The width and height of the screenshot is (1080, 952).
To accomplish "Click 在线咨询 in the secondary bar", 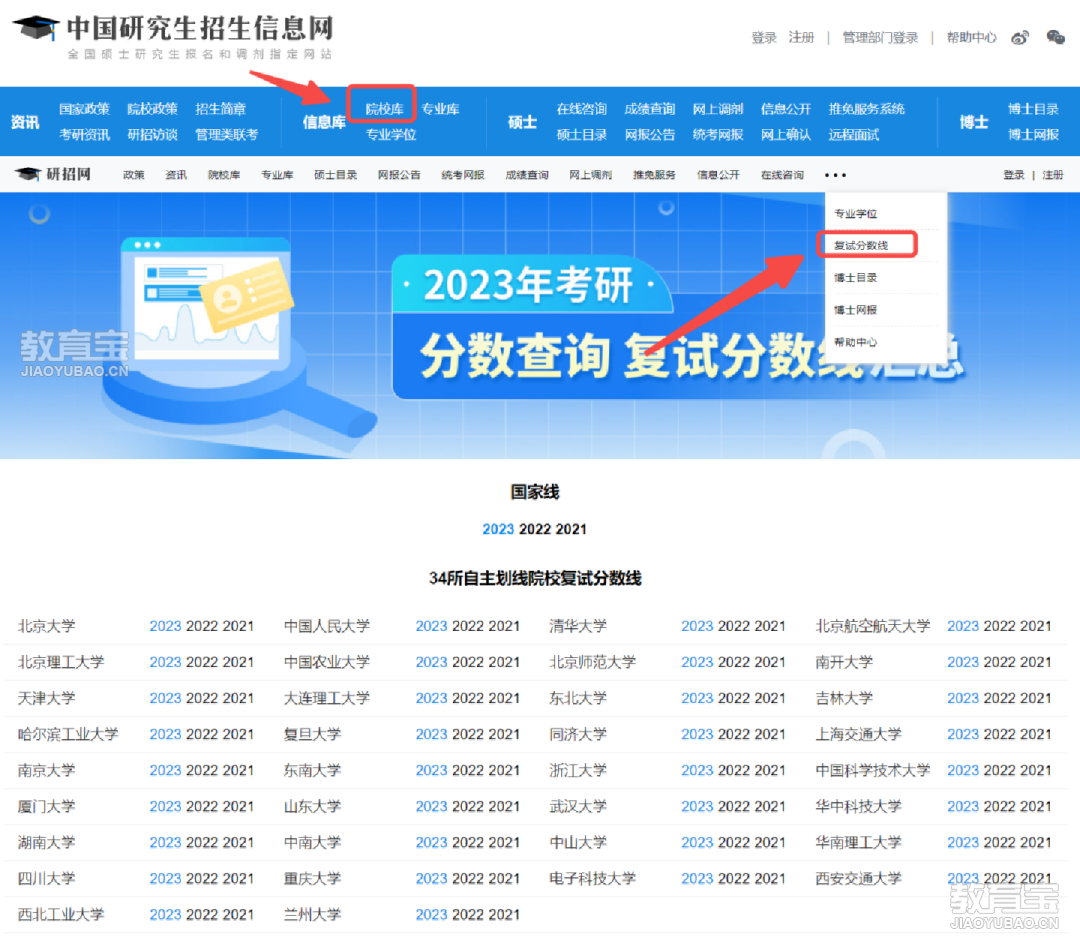I will click(782, 175).
